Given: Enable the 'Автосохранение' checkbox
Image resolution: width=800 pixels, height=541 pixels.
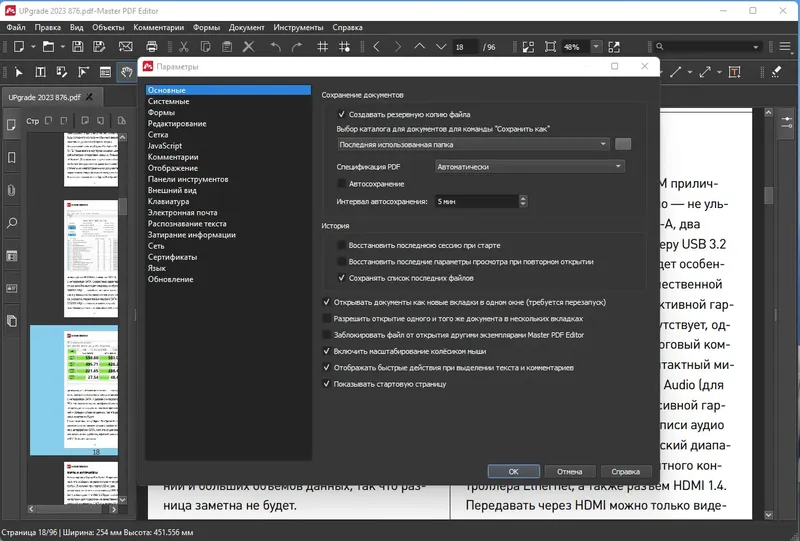Looking at the screenshot, I should (342, 184).
